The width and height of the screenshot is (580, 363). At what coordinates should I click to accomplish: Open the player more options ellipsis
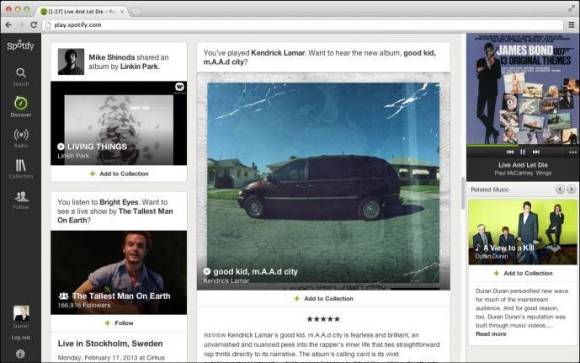point(573,152)
